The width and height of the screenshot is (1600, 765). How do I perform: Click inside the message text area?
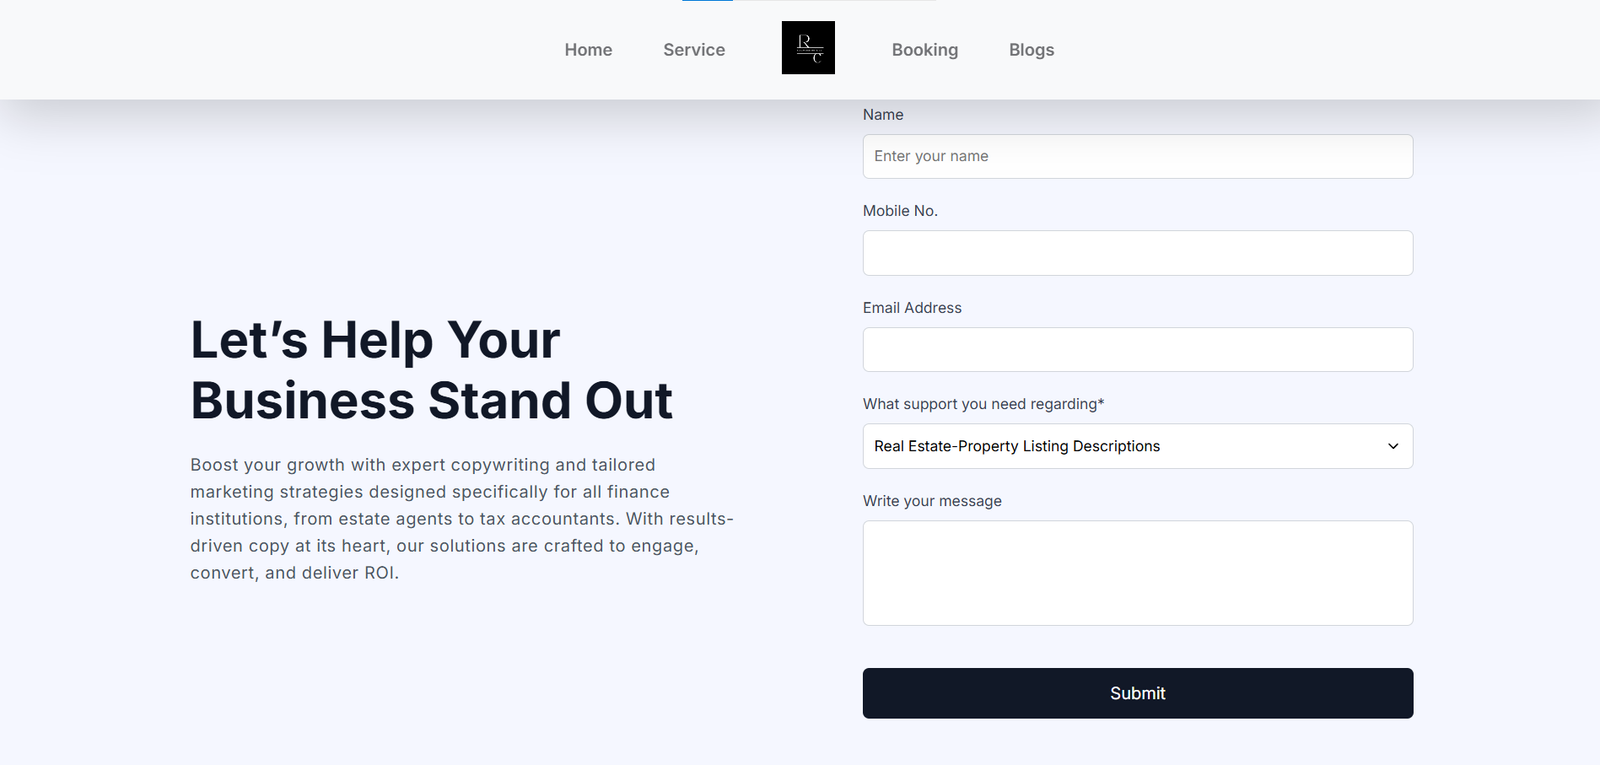pyautogui.click(x=1137, y=573)
